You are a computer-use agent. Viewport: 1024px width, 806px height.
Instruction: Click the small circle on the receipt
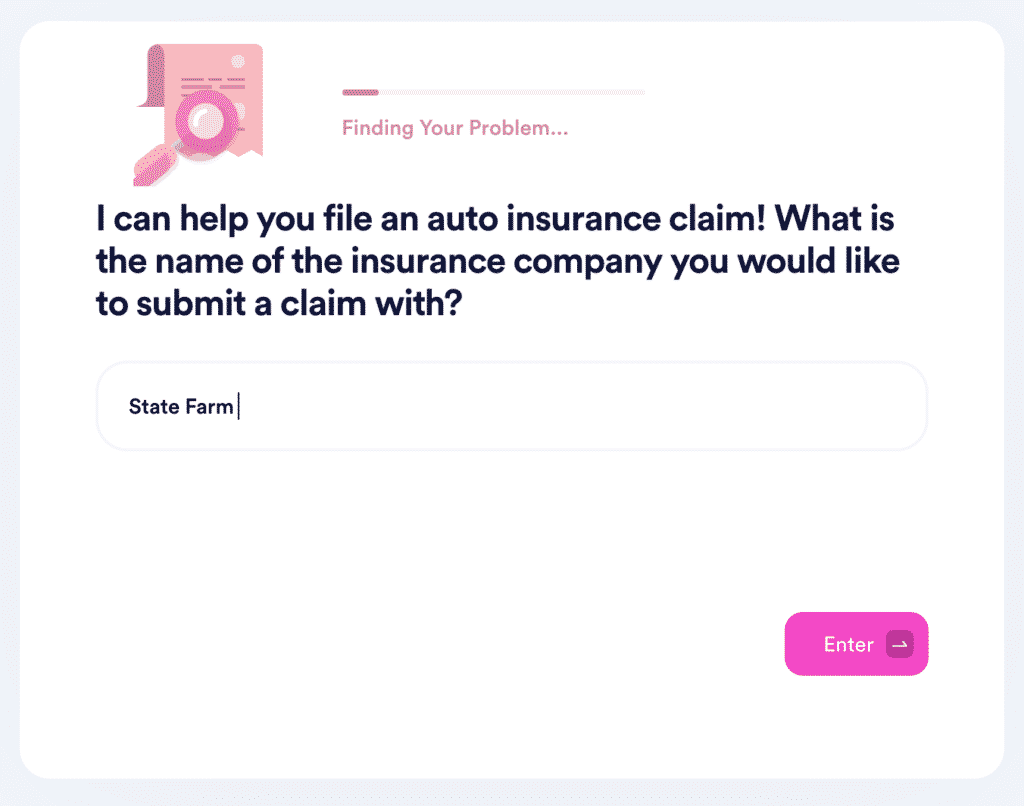[x=238, y=61]
